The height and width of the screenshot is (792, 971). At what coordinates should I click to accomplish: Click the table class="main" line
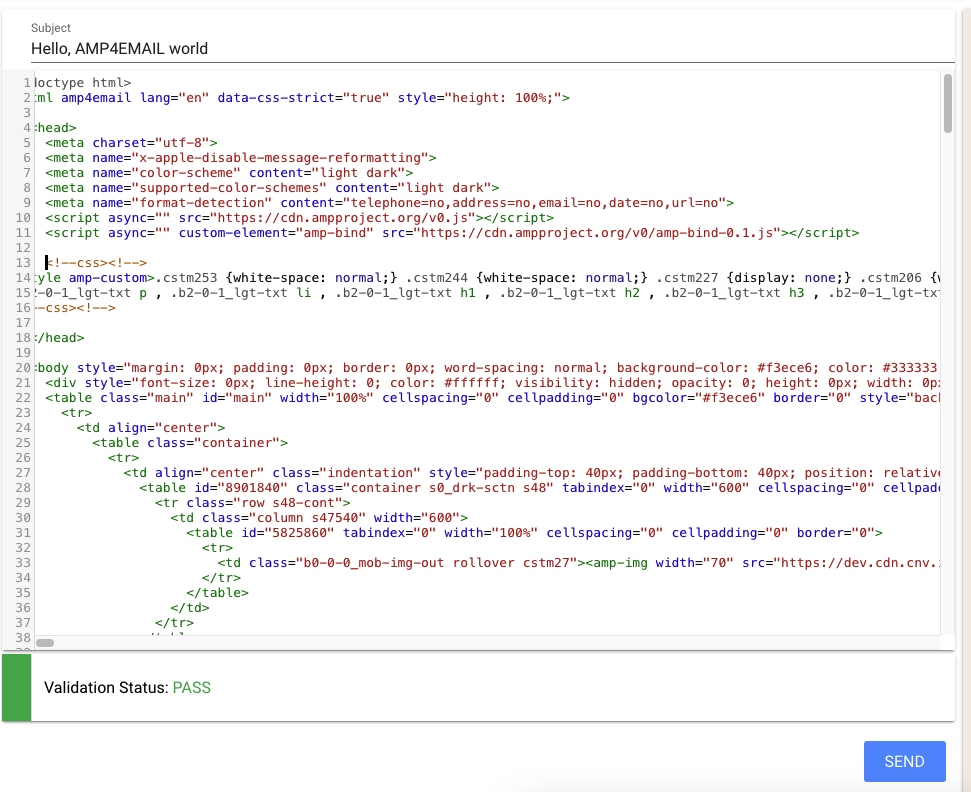[x=492, y=398]
